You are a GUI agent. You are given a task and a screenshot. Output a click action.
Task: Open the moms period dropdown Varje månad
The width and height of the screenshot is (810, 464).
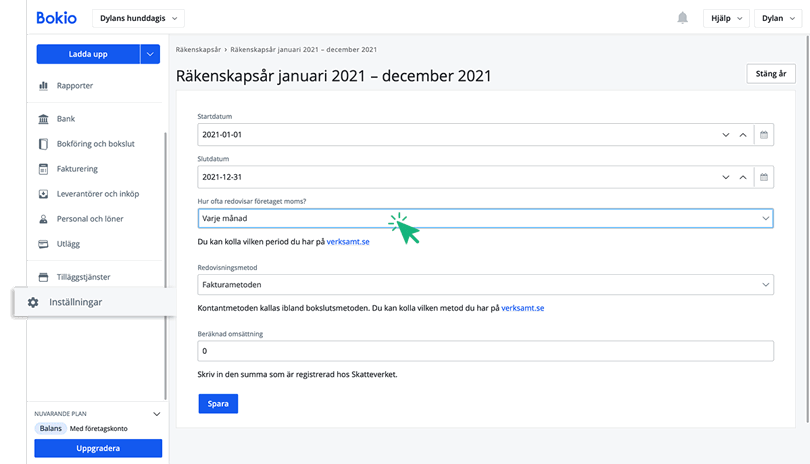pos(485,219)
